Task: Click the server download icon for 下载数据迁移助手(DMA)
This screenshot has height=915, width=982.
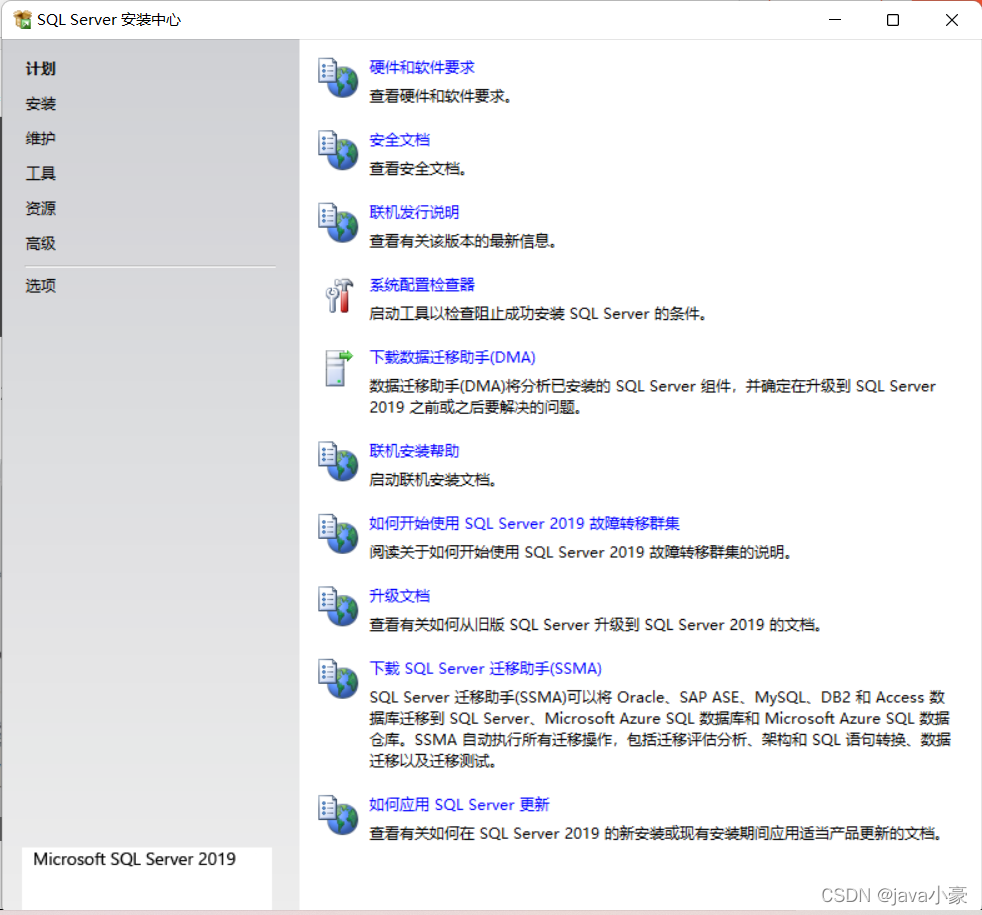Action: pos(339,368)
